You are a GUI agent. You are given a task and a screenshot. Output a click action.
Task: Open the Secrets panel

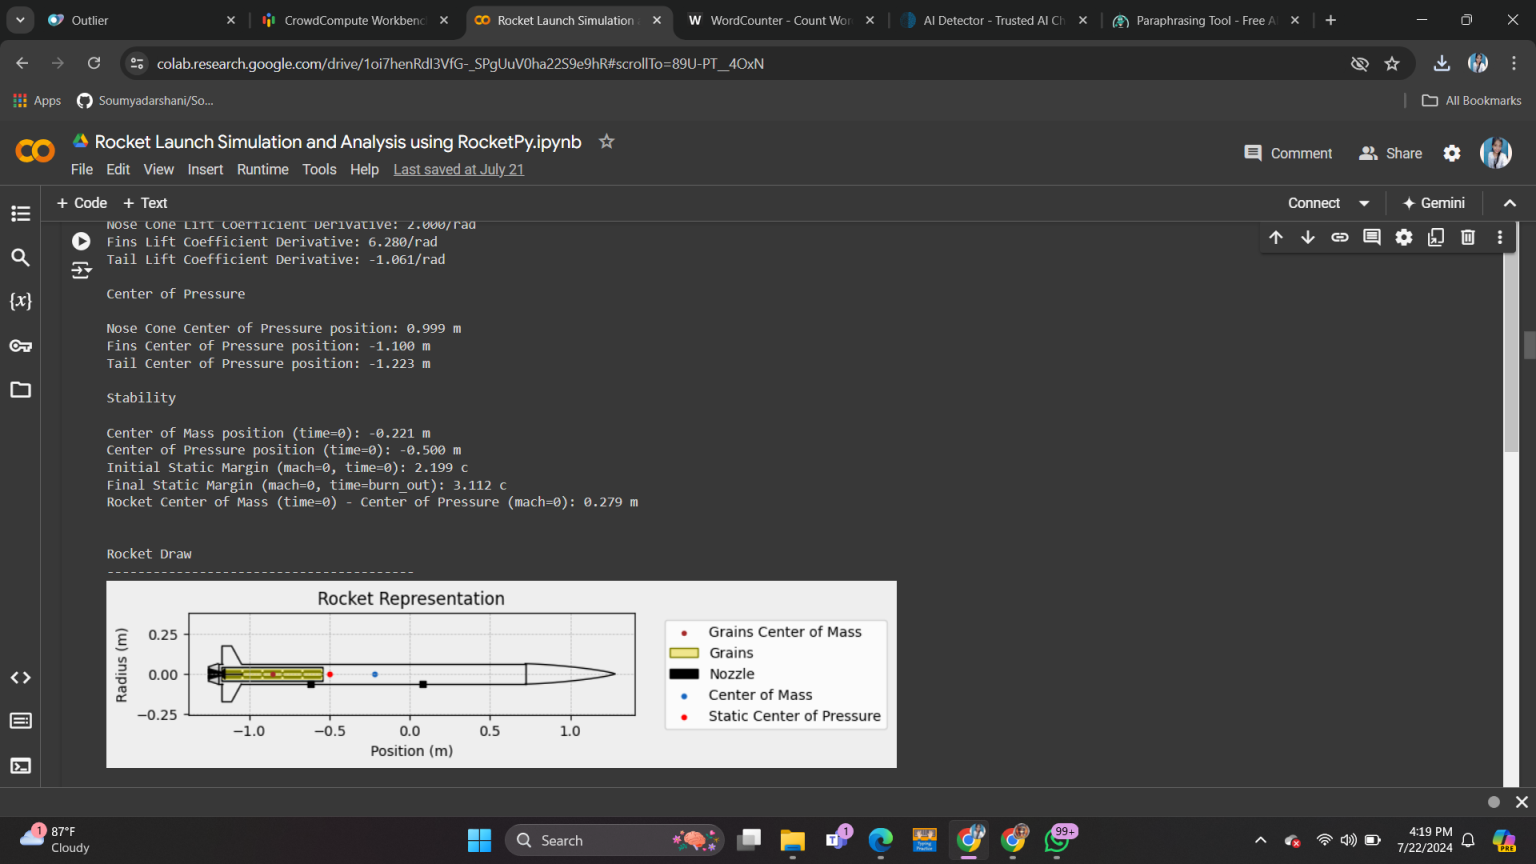point(21,345)
